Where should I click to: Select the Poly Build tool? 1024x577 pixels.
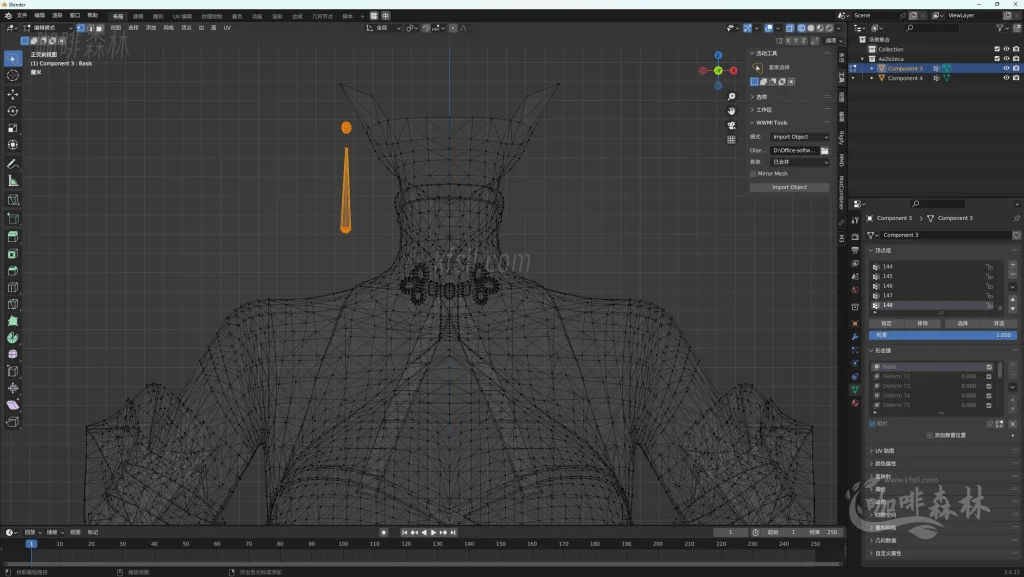[x=12, y=321]
